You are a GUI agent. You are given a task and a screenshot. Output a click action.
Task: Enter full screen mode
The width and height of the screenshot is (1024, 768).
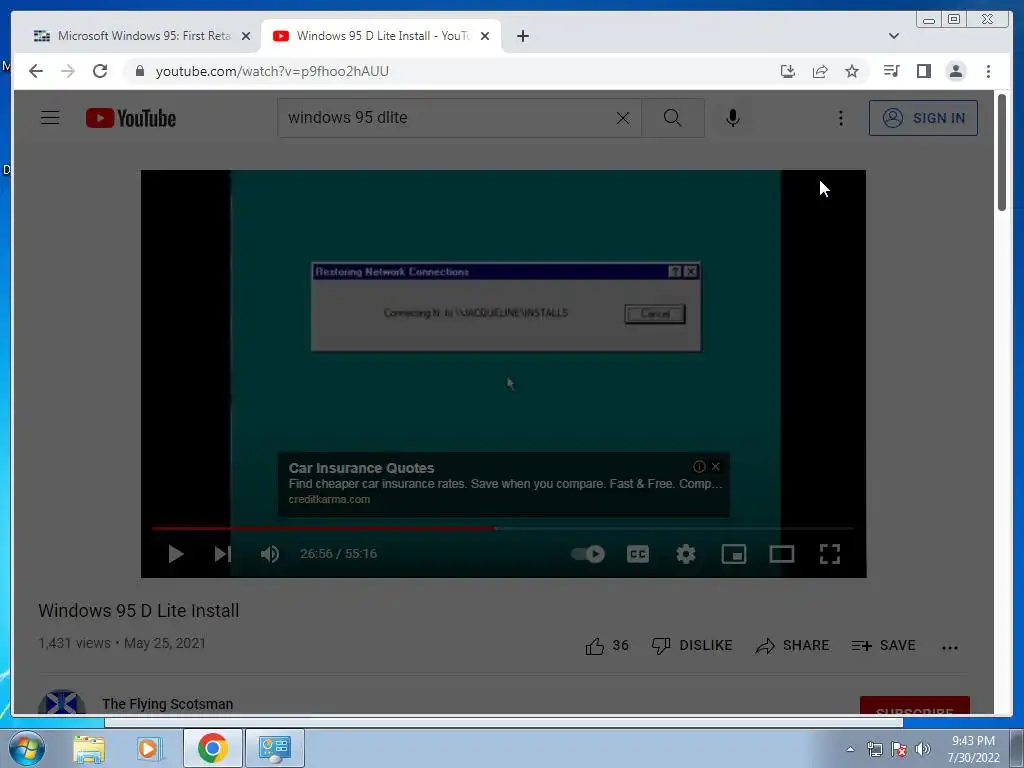pos(829,554)
